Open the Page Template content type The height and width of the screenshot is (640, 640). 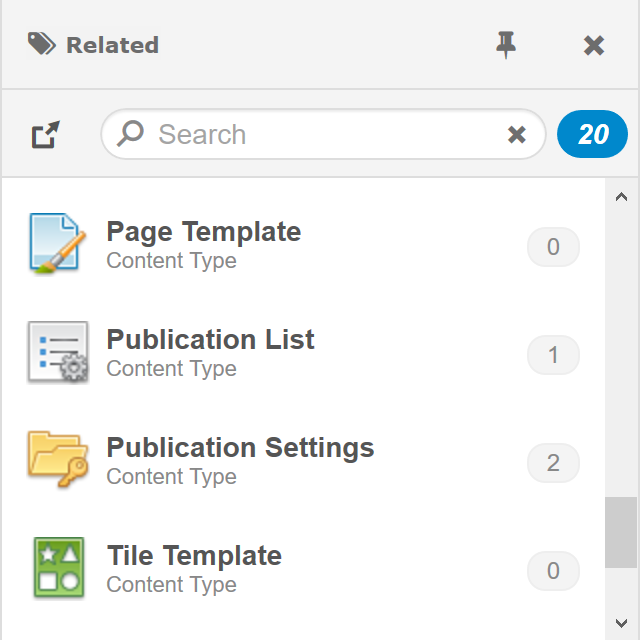click(x=204, y=232)
